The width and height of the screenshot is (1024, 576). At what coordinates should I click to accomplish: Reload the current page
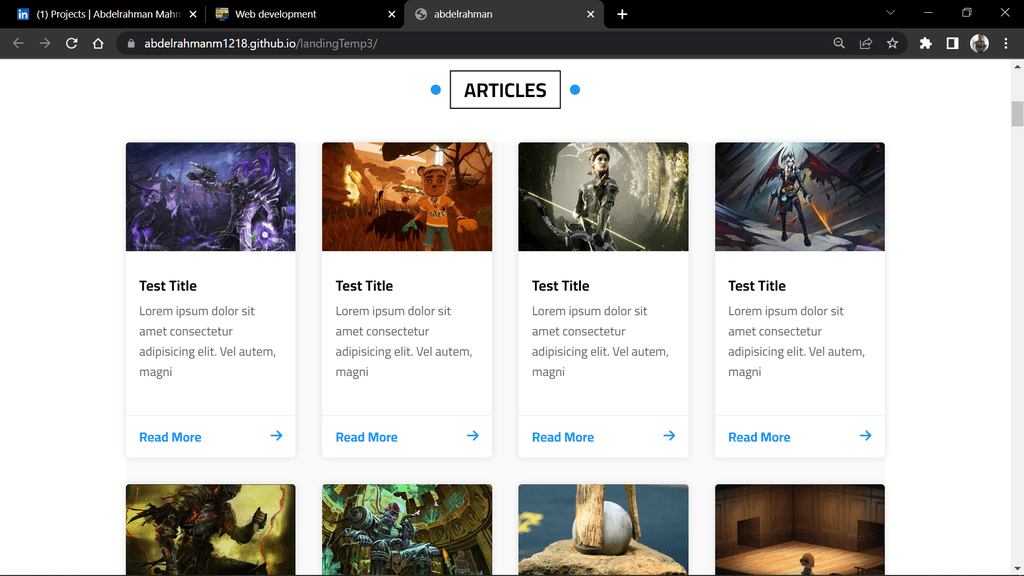71,43
